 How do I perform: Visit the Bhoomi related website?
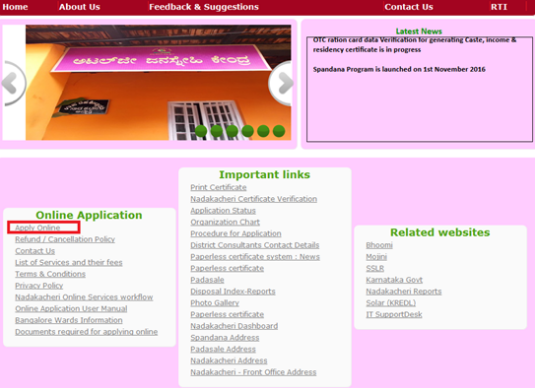click(x=379, y=245)
